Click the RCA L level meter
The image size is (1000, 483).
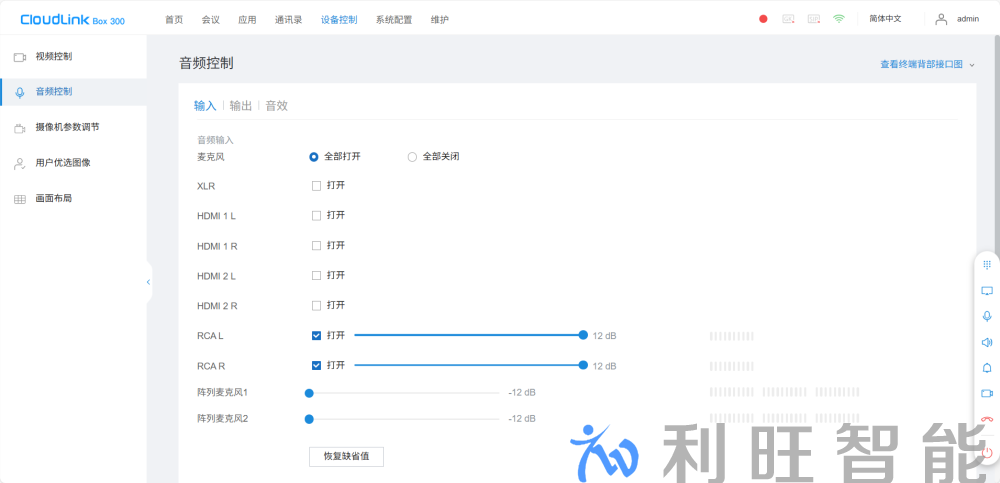[x=732, y=336]
